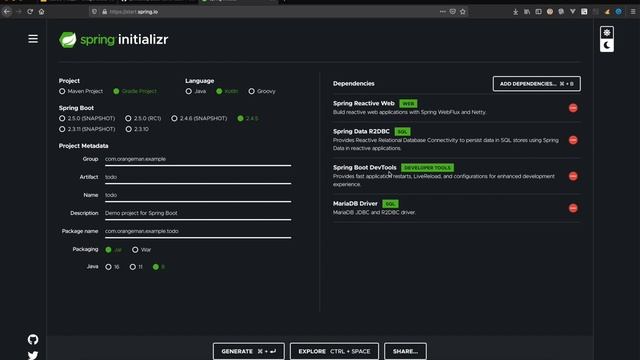Click the Explore button
Viewport: 640px width, 360px height.
(334, 351)
